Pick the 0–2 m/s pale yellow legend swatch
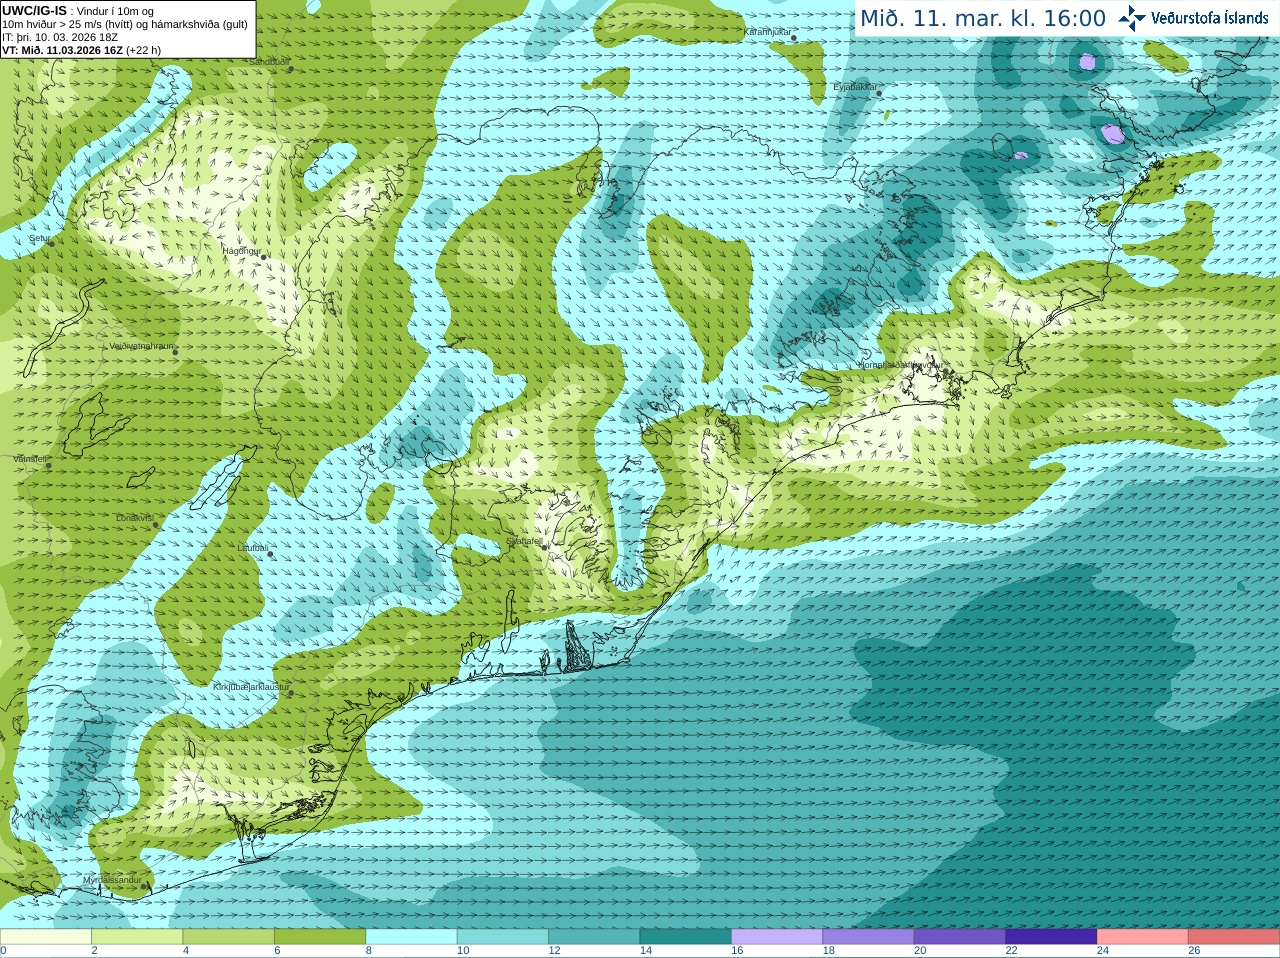The height and width of the screenshot is (958, 1280). click(46, 936)
